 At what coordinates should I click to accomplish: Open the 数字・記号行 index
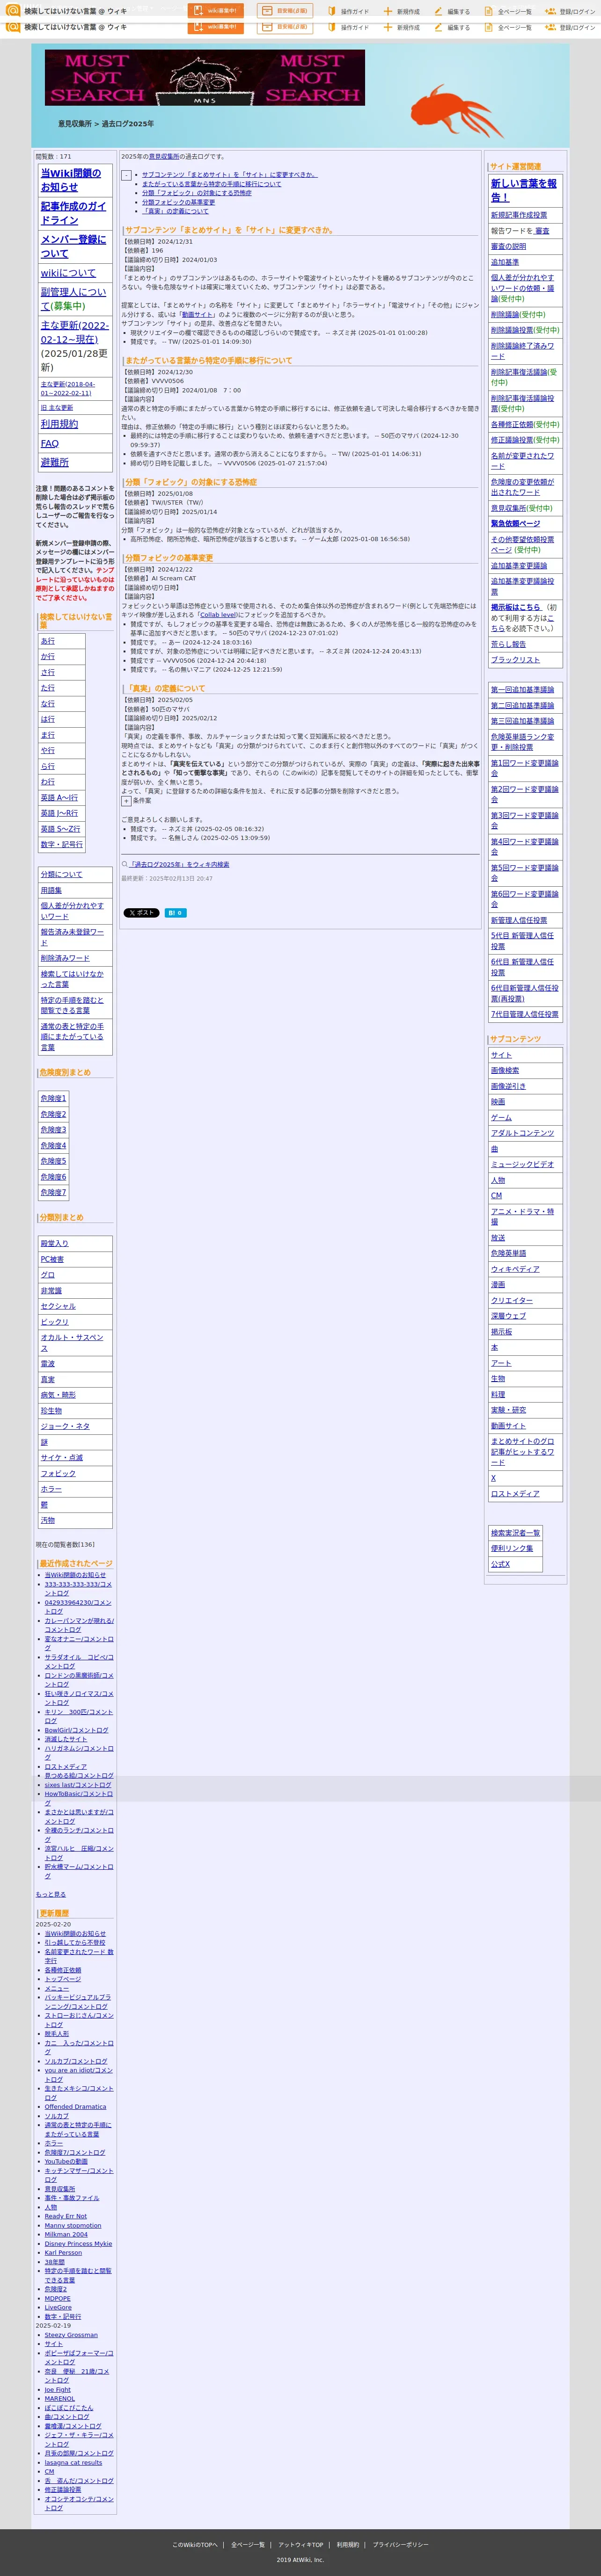[61, 845]
